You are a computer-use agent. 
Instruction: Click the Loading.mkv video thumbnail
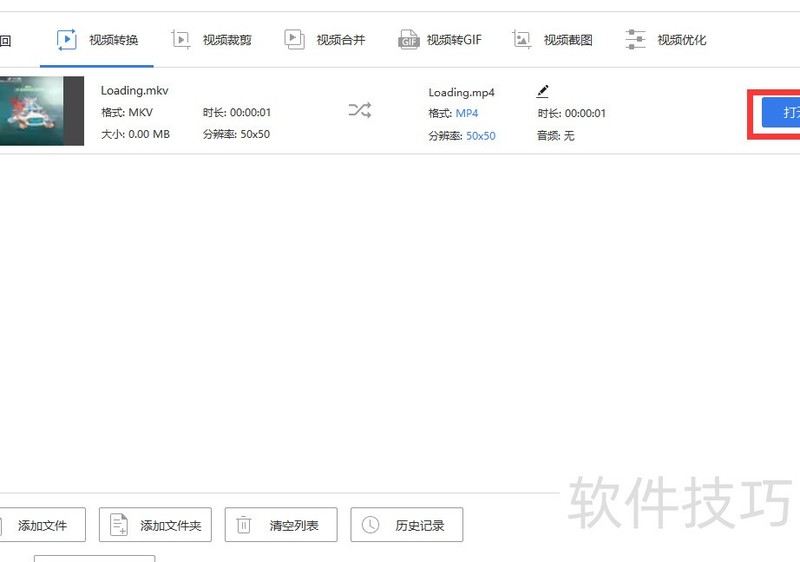coord(38,111)
